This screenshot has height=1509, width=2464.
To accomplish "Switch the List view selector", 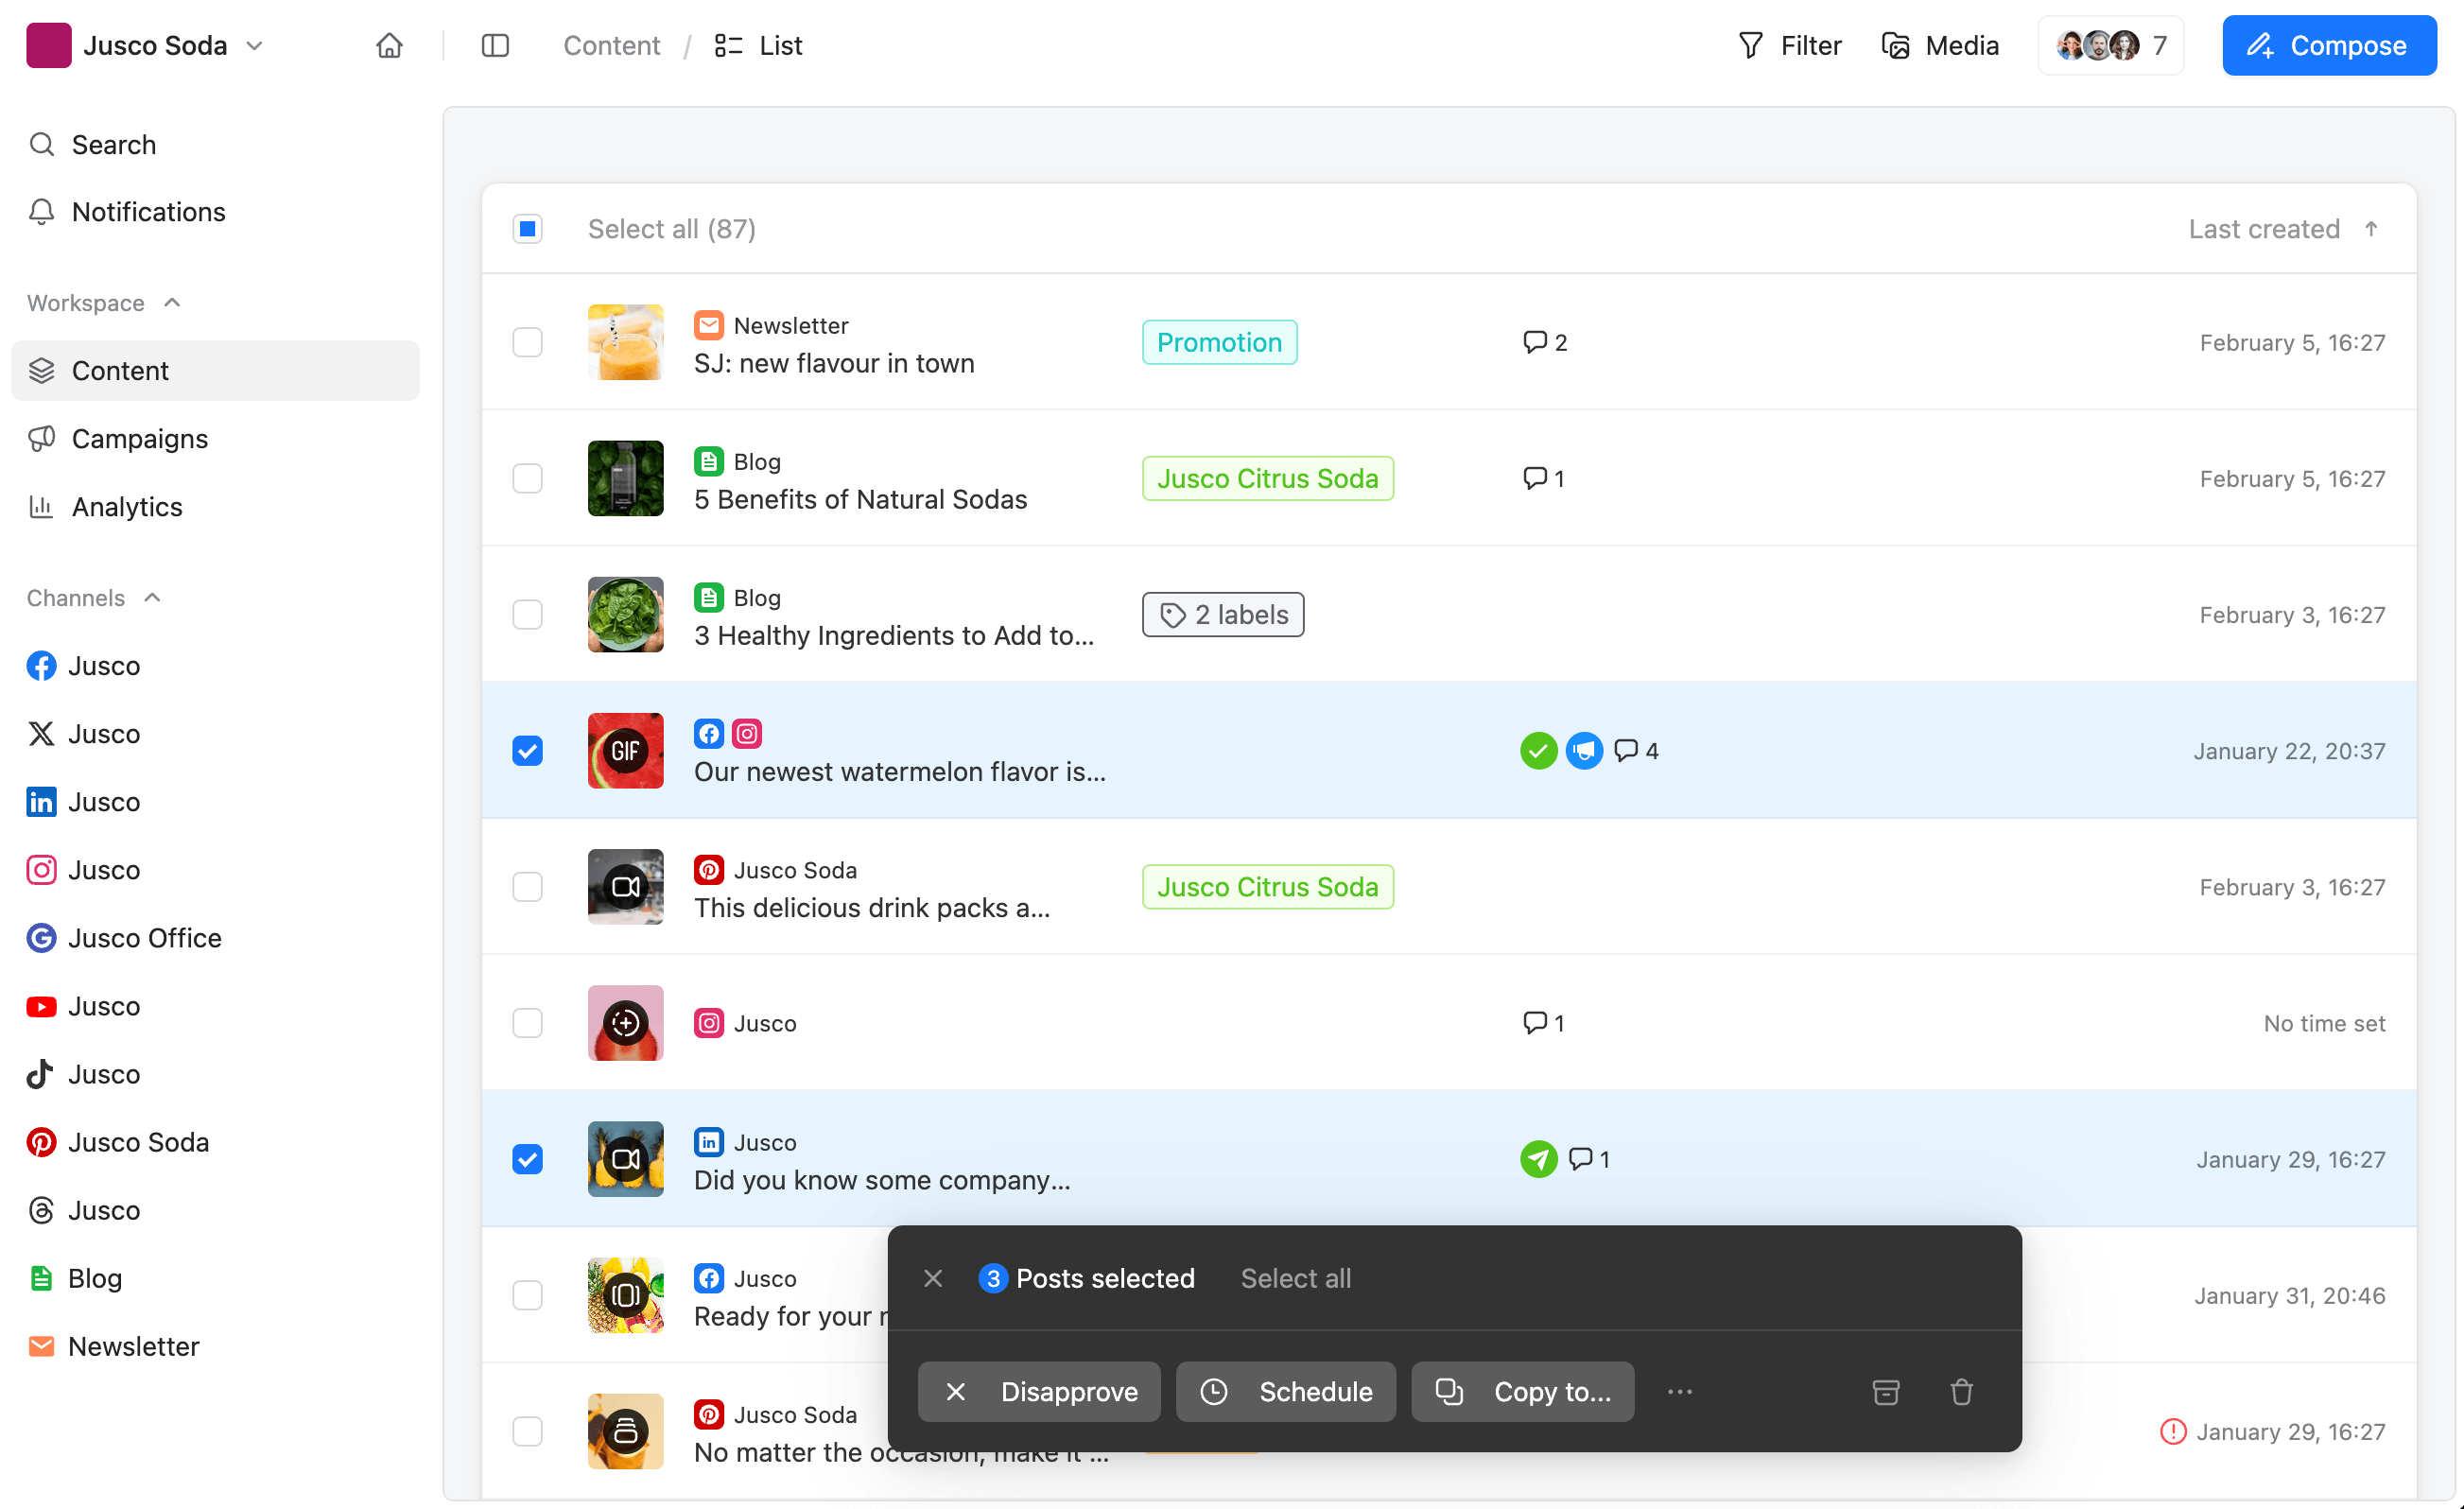I will click(758, 46).
